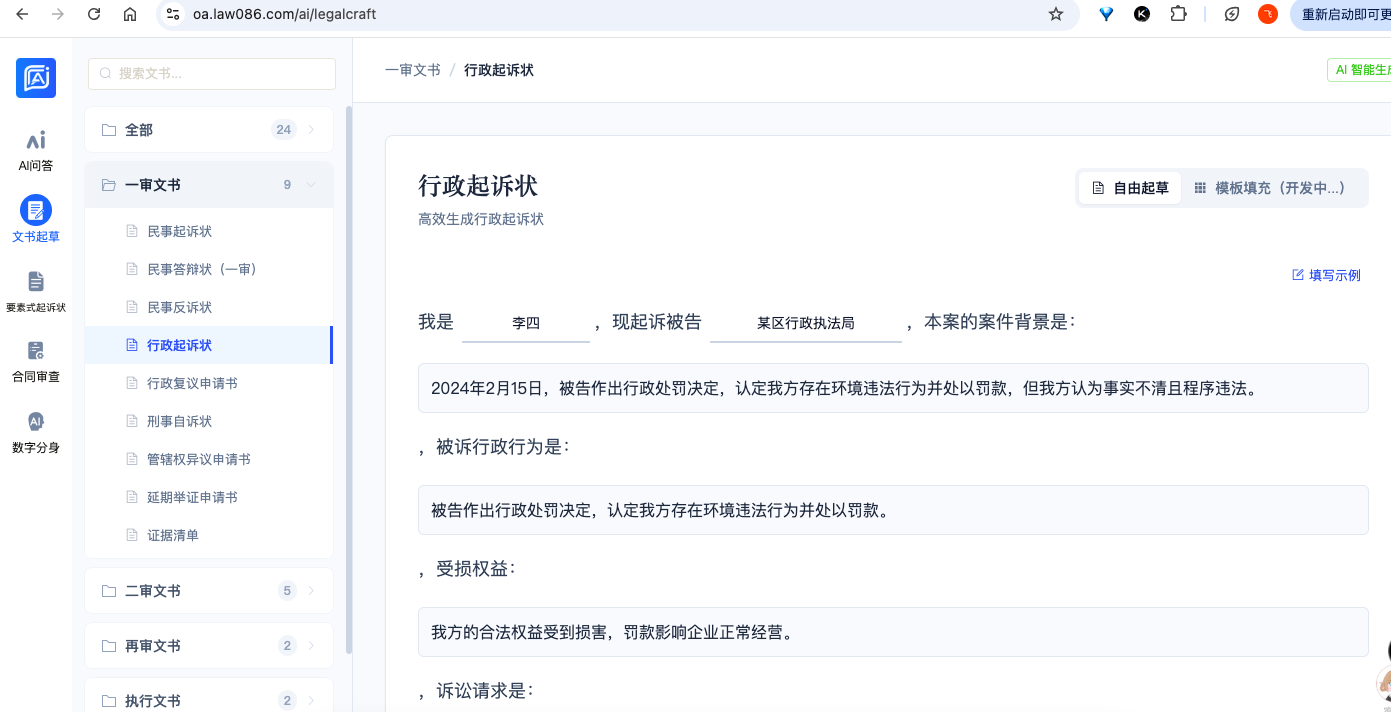Click the 5 count badge on 二审文书
Image resolution: width=1391 pixels, height=712 pixels.
287,591
